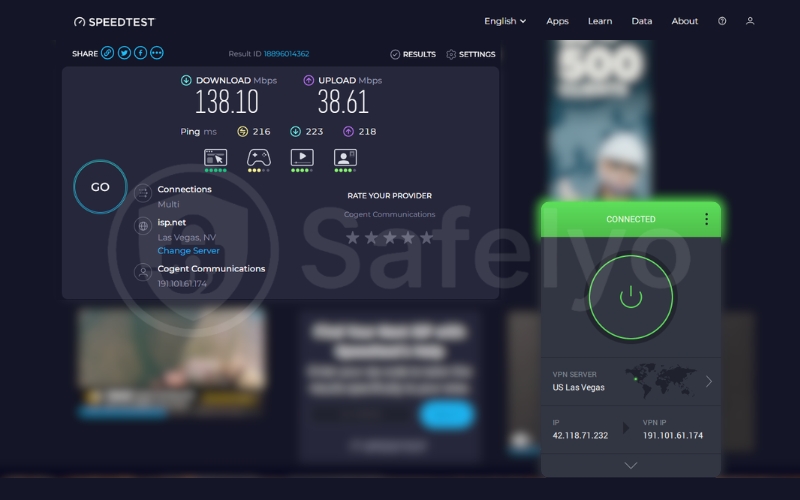Share the result on Facebook
This screenshot has height=500, width=800.
coord(140,53)
